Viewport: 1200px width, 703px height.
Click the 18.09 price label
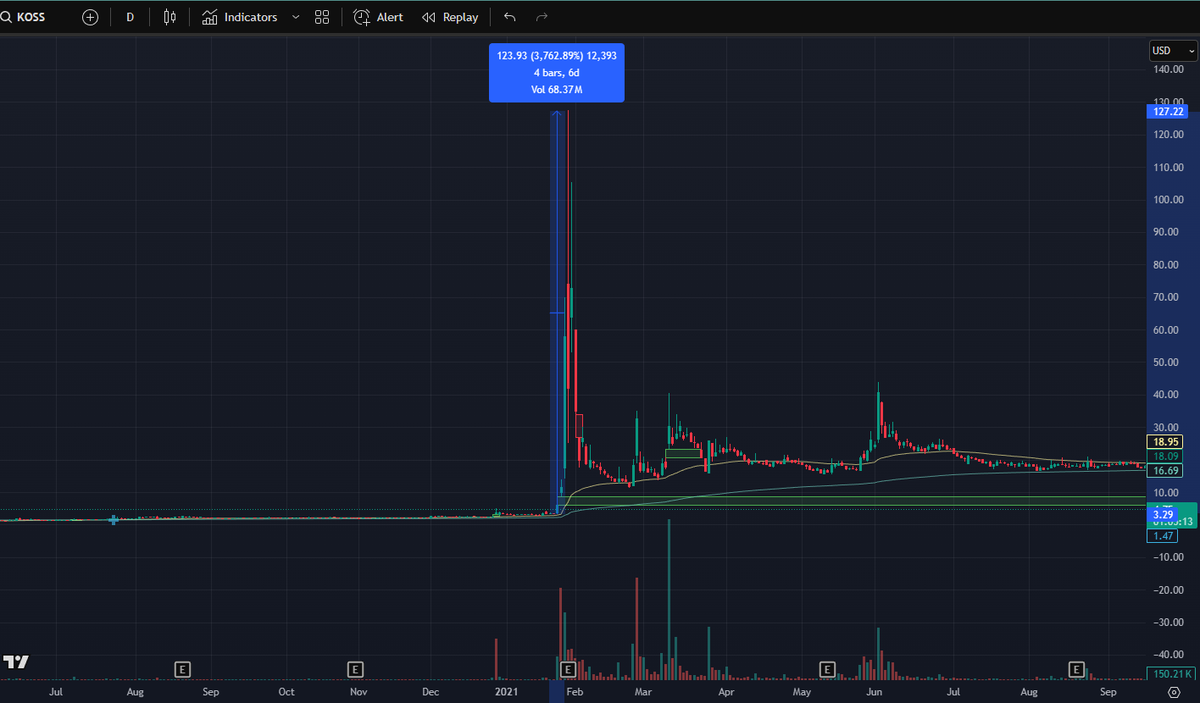[1166, 456]
